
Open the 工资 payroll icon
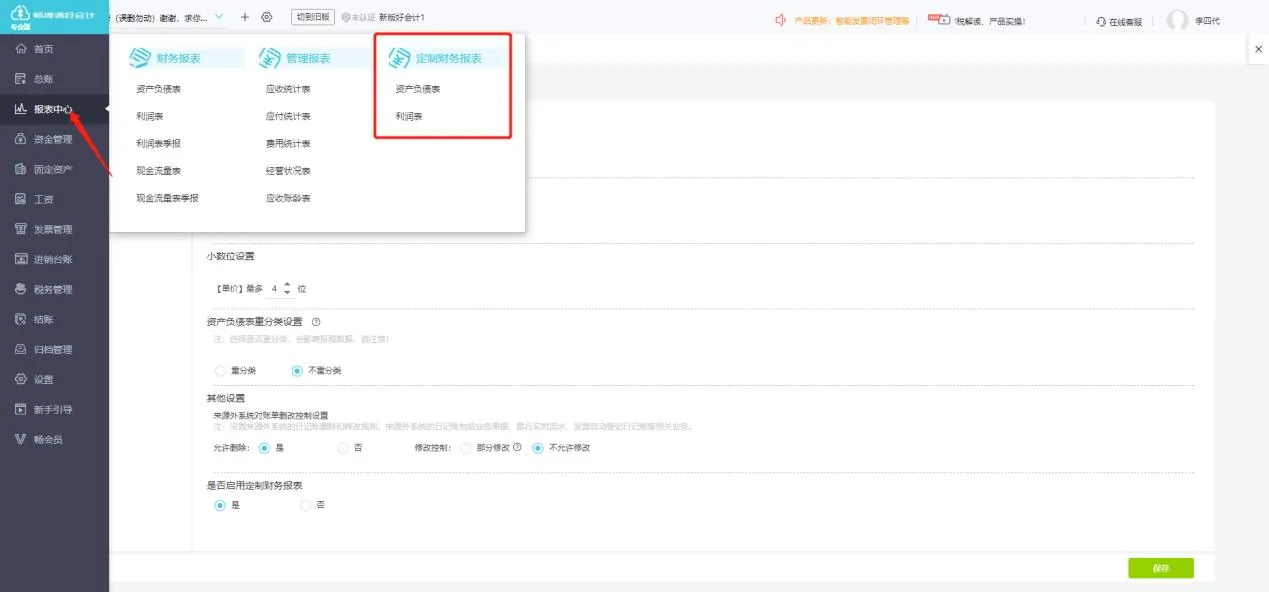(x=20, y=199)
